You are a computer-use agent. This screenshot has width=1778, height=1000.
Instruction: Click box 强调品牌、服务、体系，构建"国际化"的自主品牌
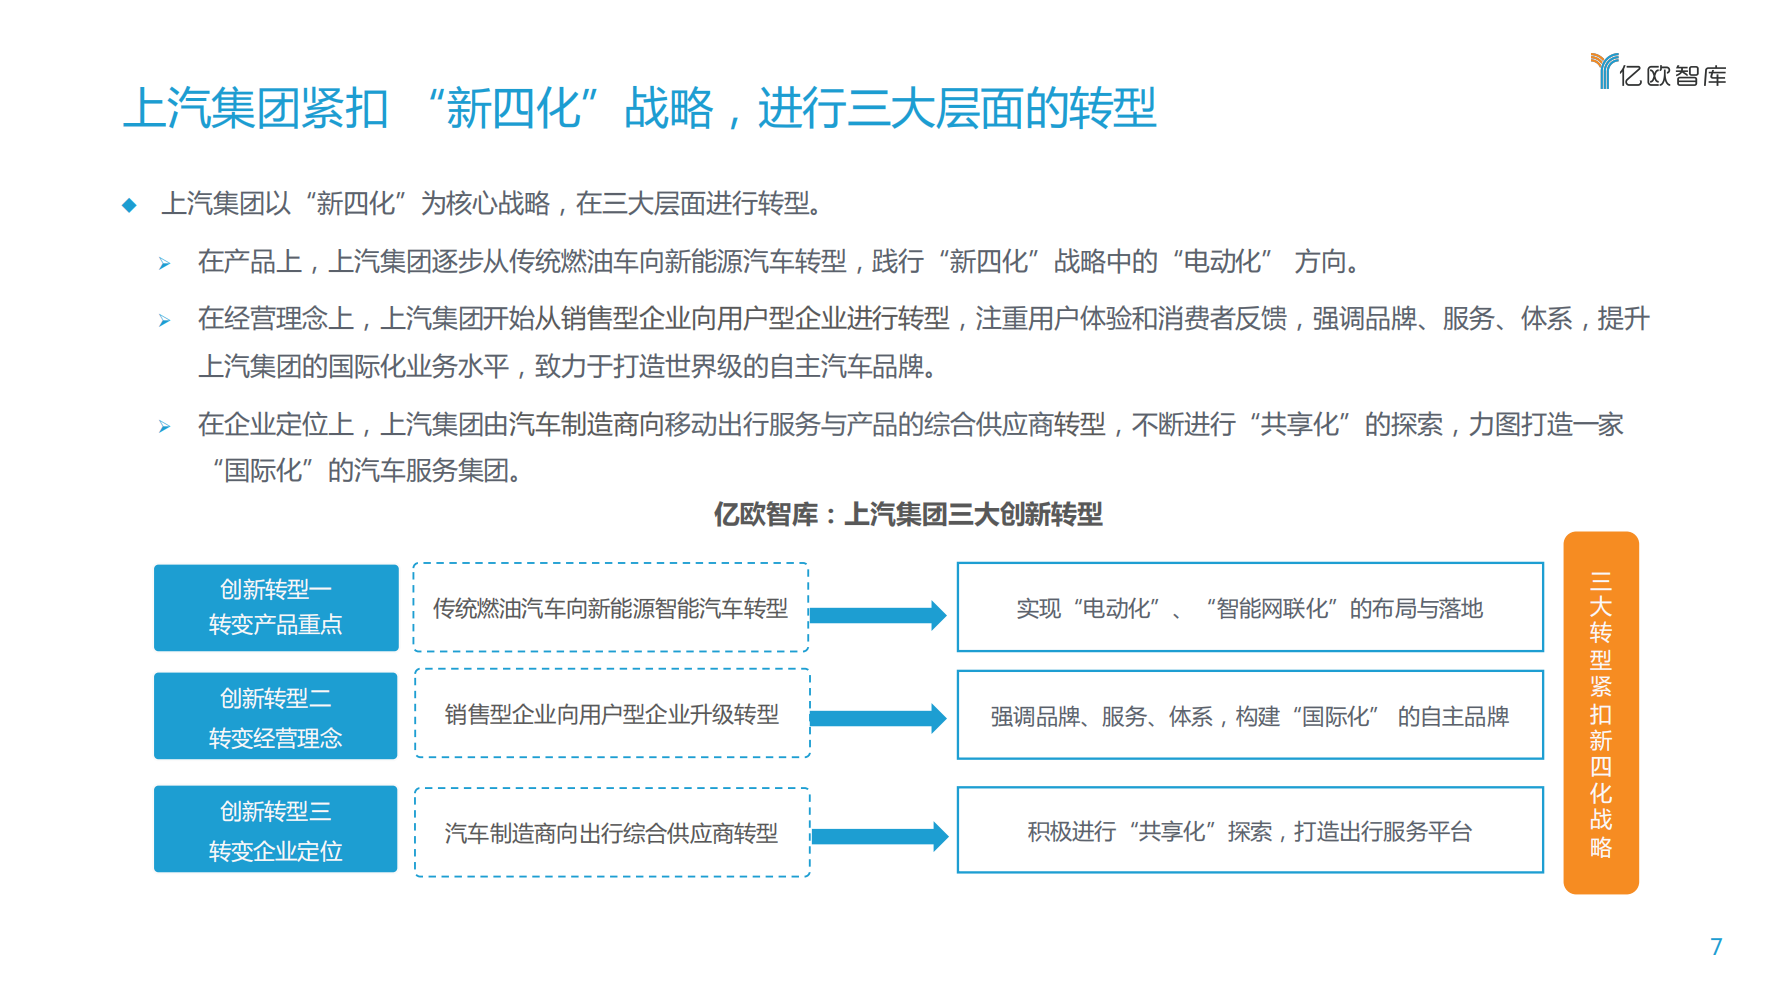pos(1250,716)
